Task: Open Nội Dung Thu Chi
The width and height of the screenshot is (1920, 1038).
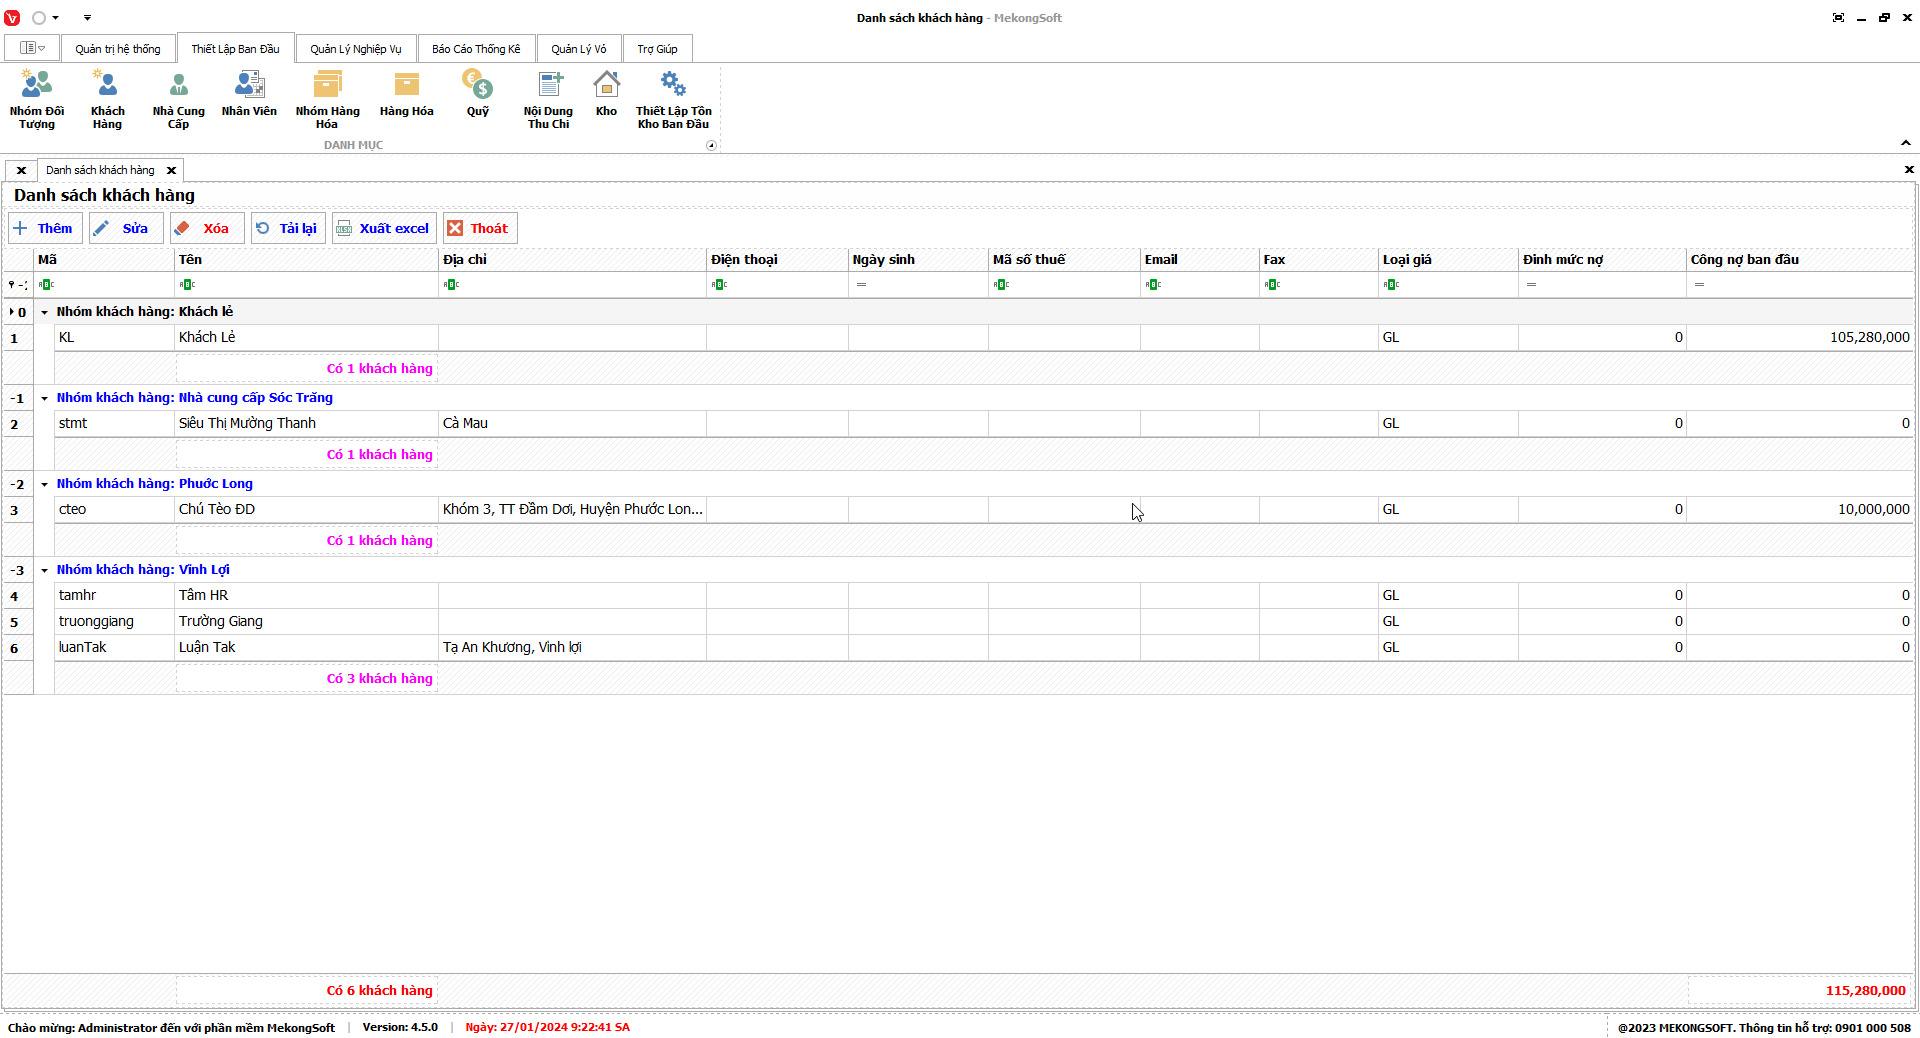Action: [x=548, y=100]
